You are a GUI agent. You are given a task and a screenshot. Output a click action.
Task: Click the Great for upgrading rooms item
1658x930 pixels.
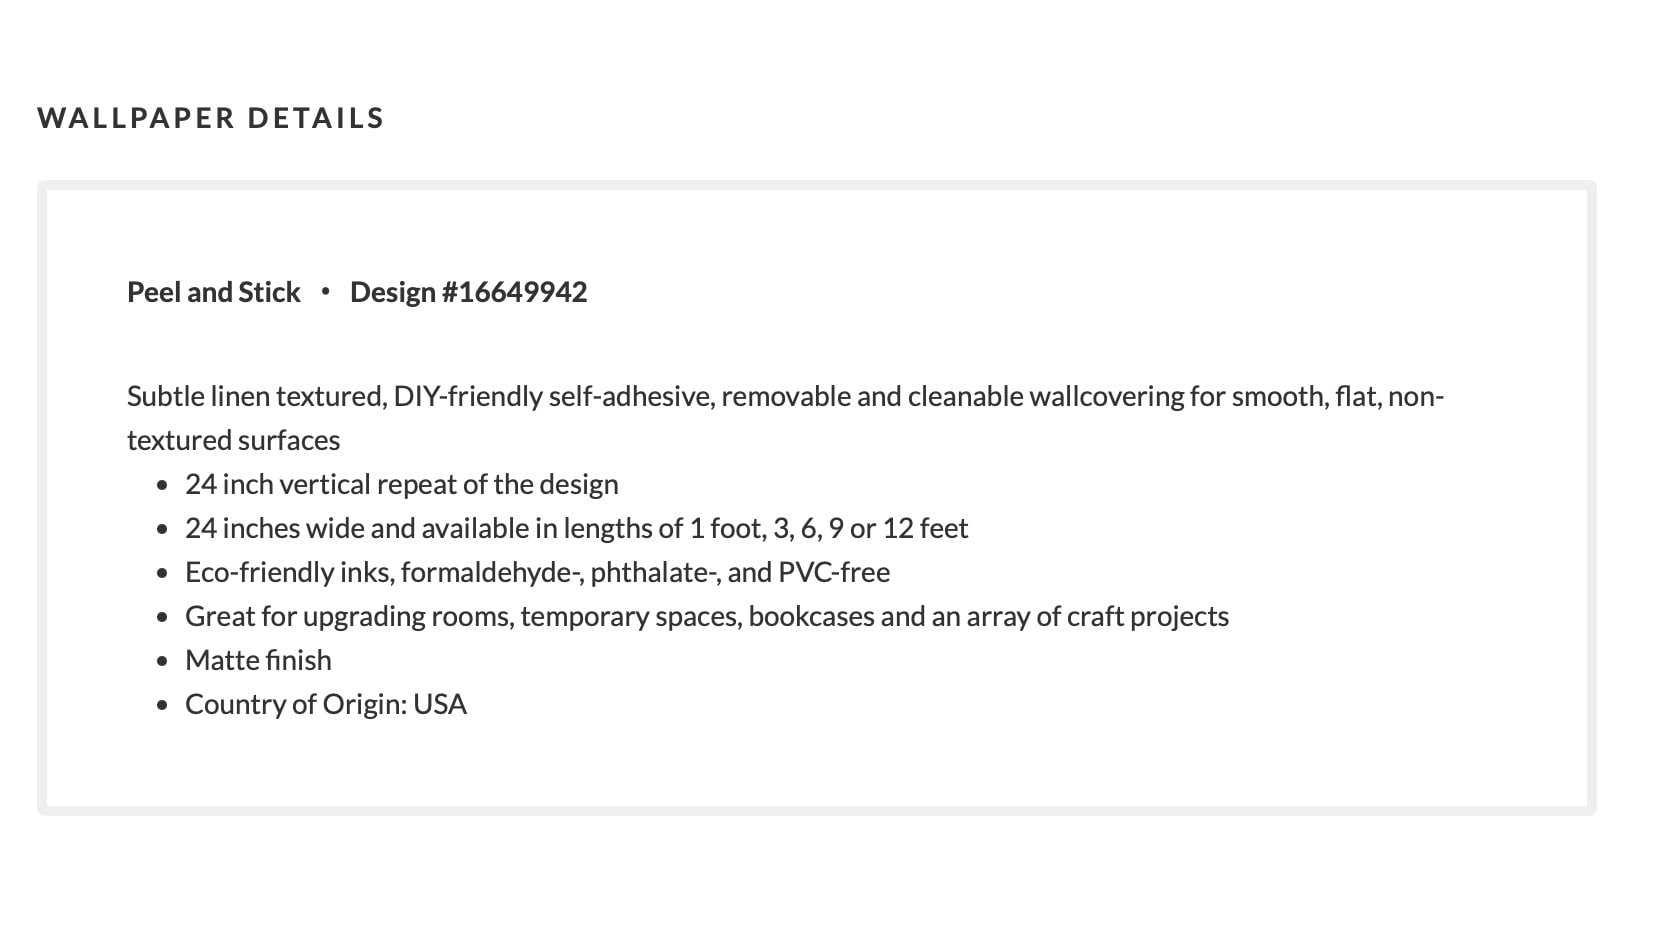click(x=706, y=617)
